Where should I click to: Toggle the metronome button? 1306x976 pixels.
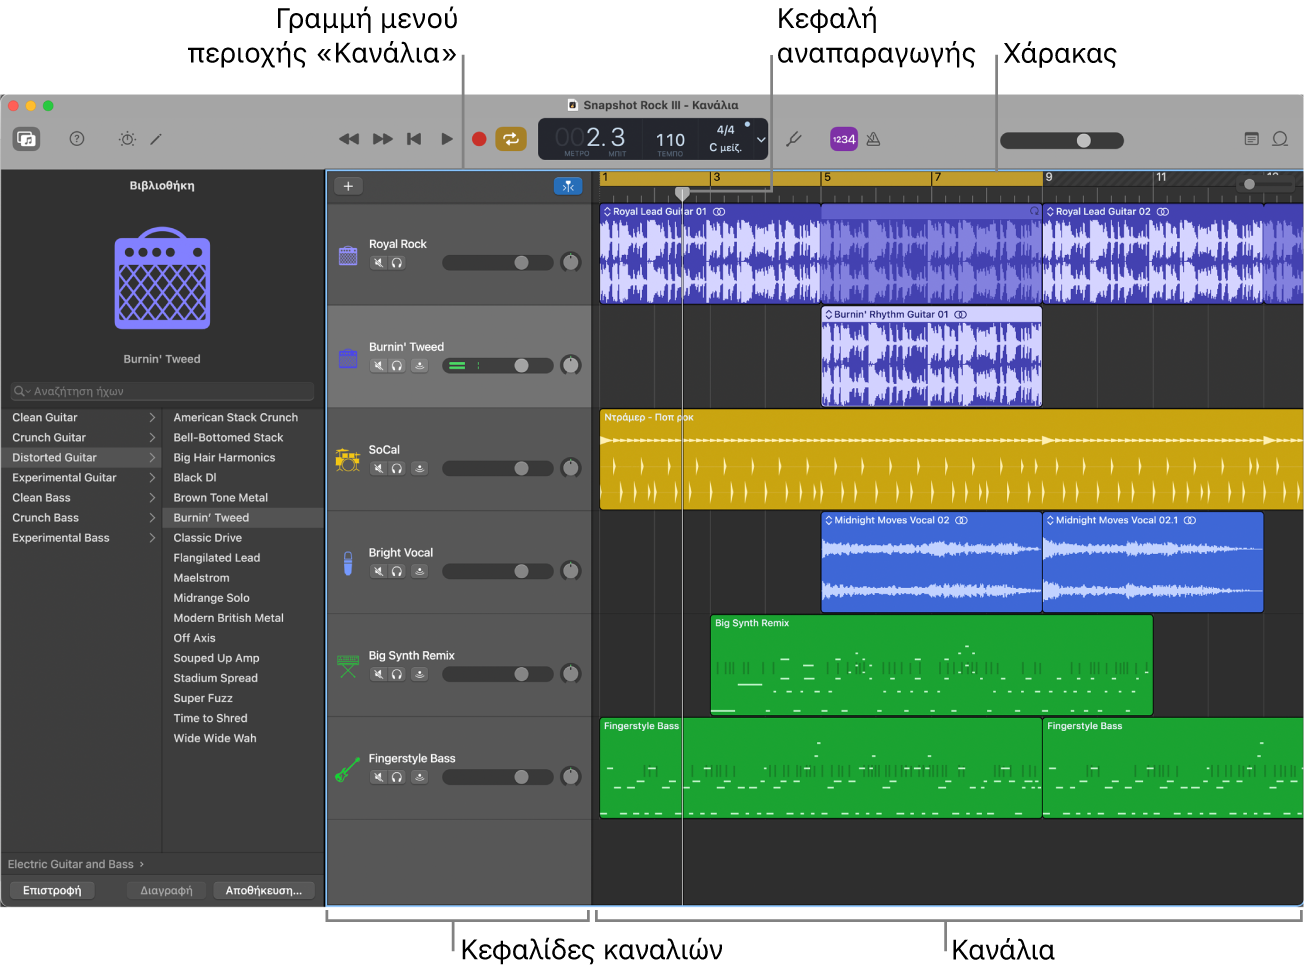(873, 139)
